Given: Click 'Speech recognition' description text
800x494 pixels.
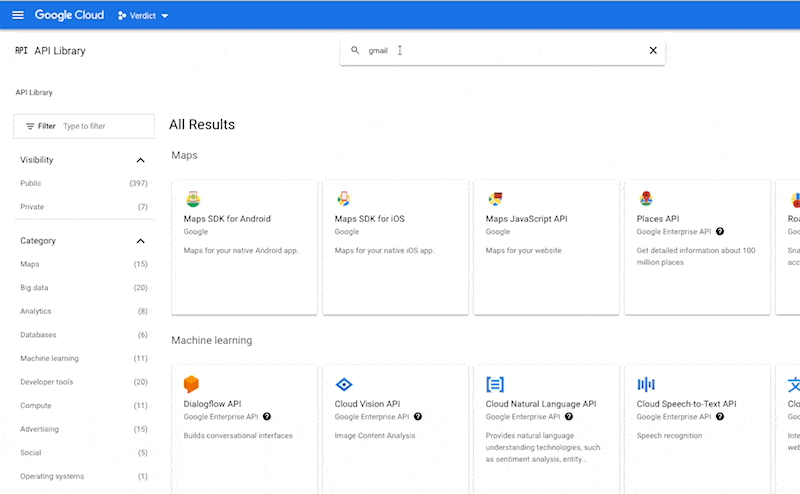Looking at the screenshot, I should tap(669, 436).
